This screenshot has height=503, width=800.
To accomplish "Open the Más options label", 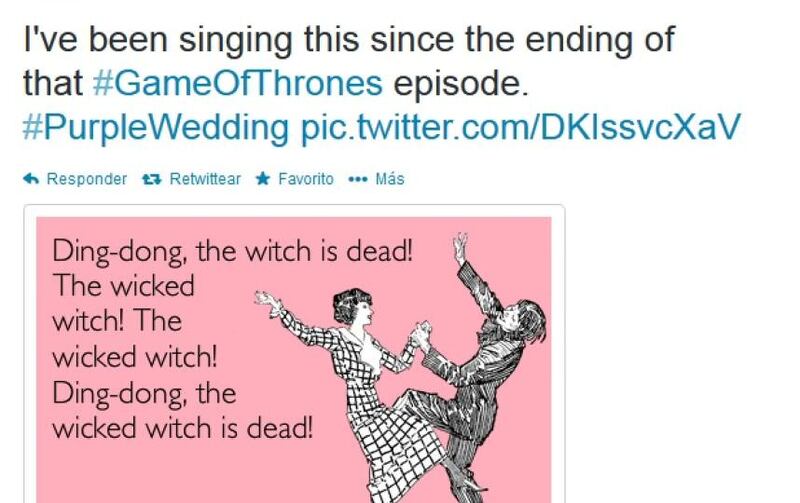I will [x=390, y=179].
